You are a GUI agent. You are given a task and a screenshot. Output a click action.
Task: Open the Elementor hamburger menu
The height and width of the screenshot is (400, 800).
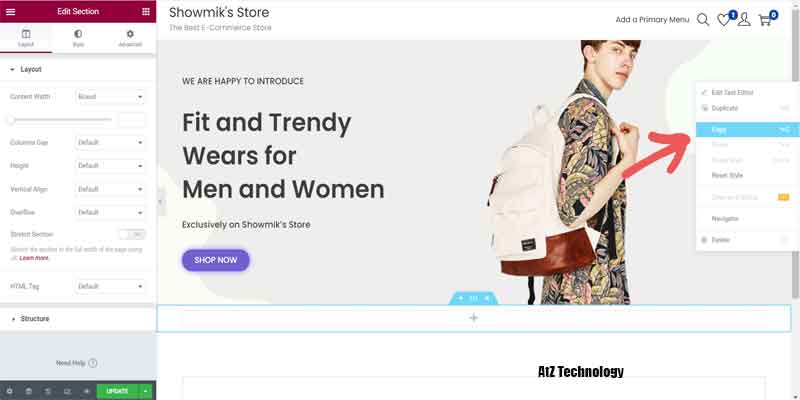(x=10, y=12)
